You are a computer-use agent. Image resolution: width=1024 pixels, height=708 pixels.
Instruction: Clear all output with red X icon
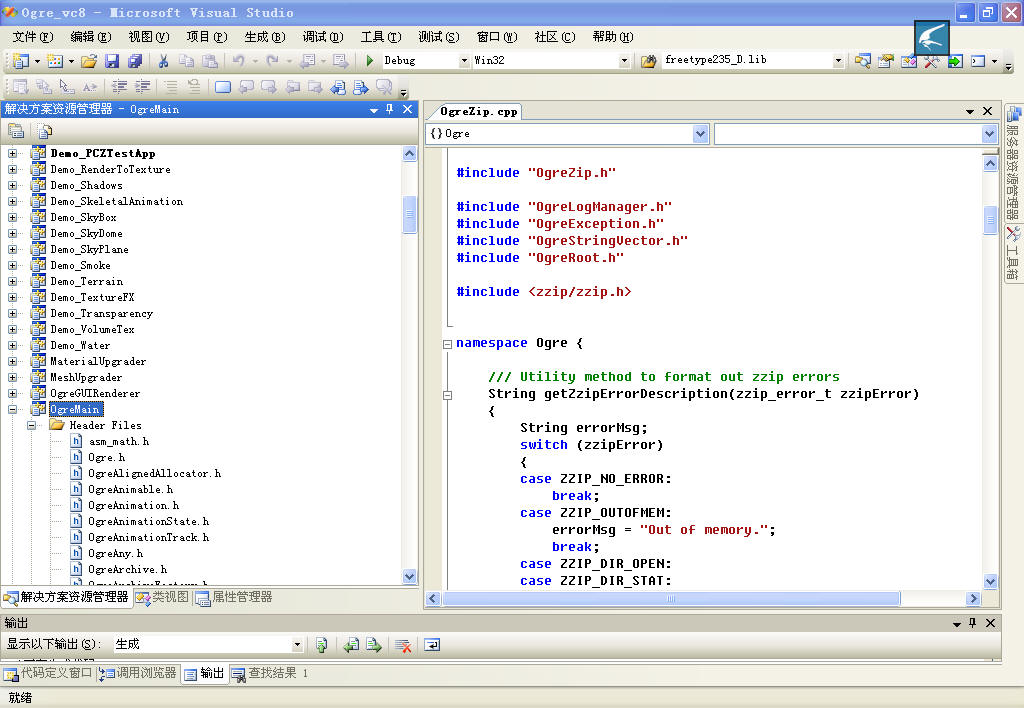404,645
